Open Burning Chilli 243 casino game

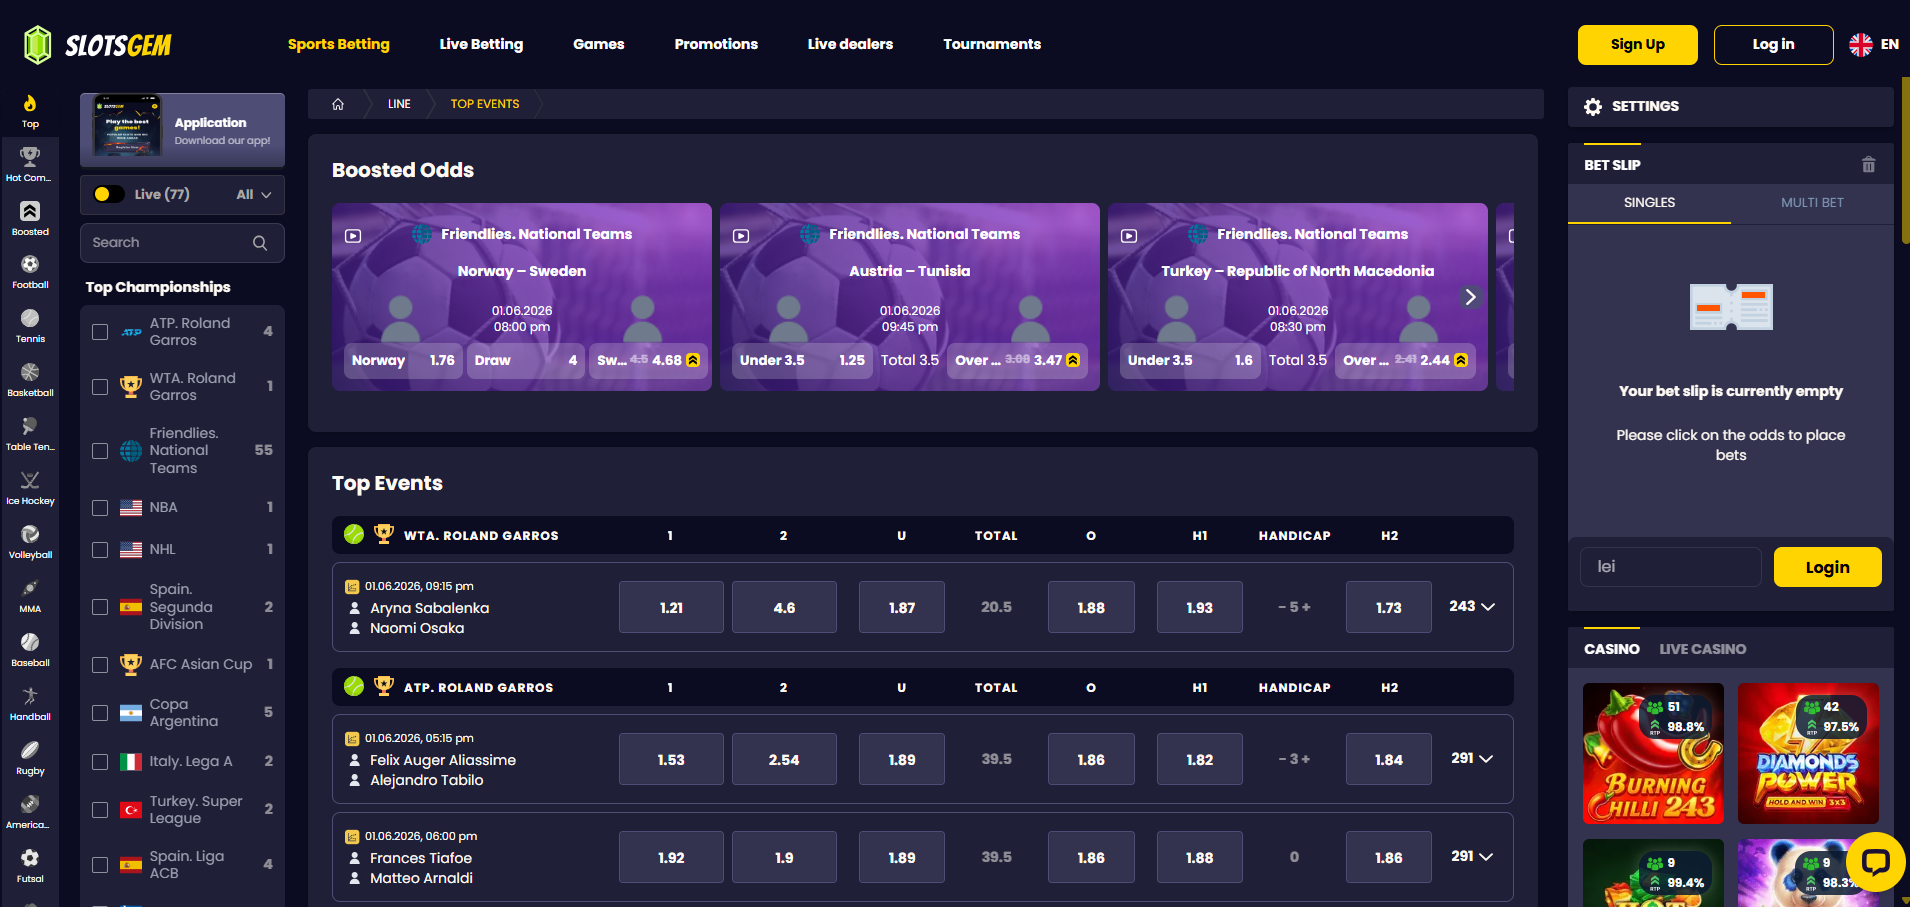coord(1654,754)
